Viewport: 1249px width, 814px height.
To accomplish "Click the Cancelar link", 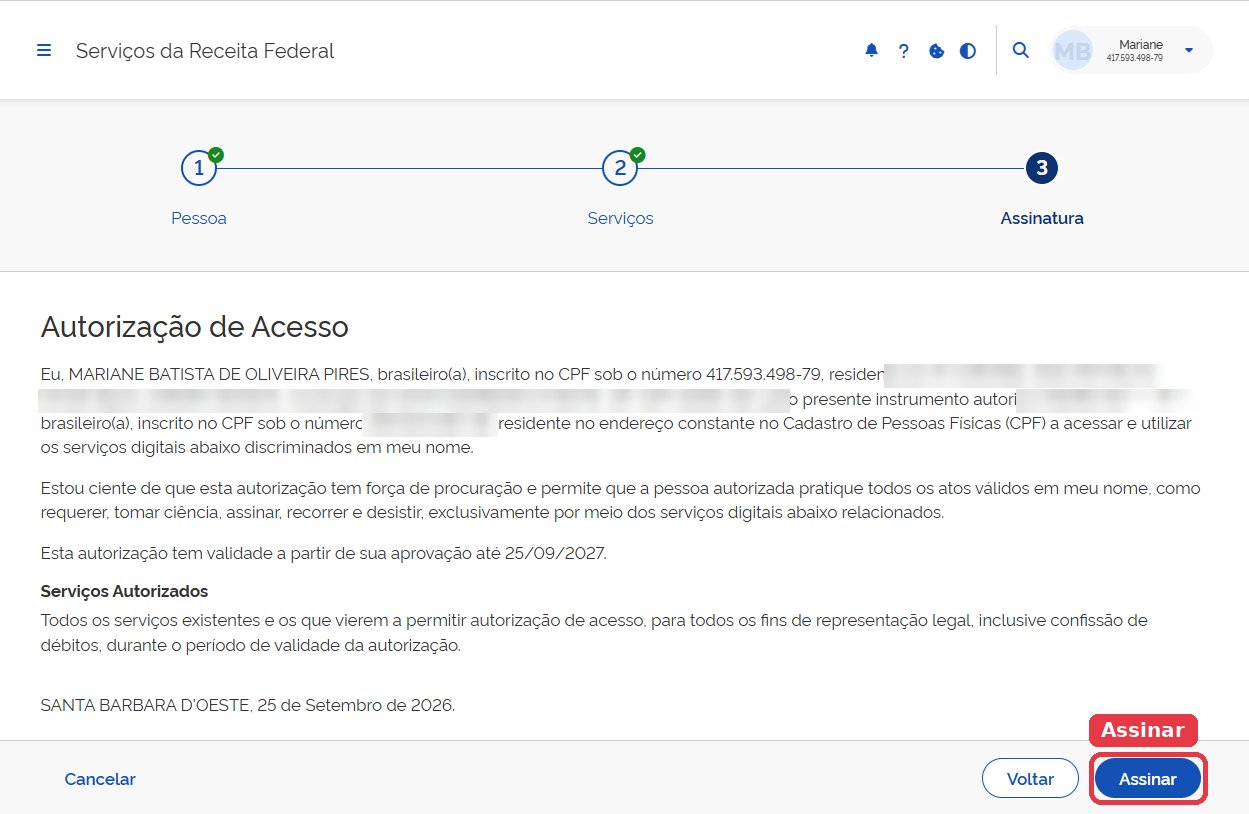I will pyautogui.click(x=100, y=779).
